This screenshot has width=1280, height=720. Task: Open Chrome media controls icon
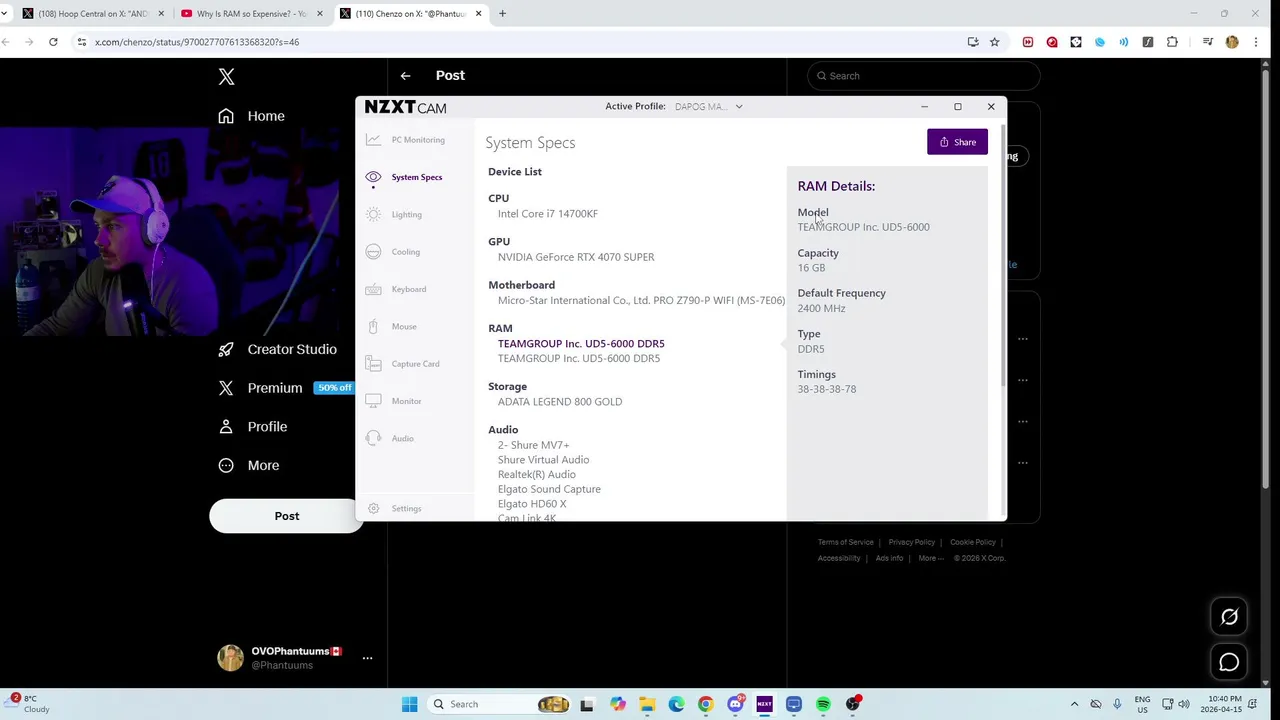[1208, 42]
